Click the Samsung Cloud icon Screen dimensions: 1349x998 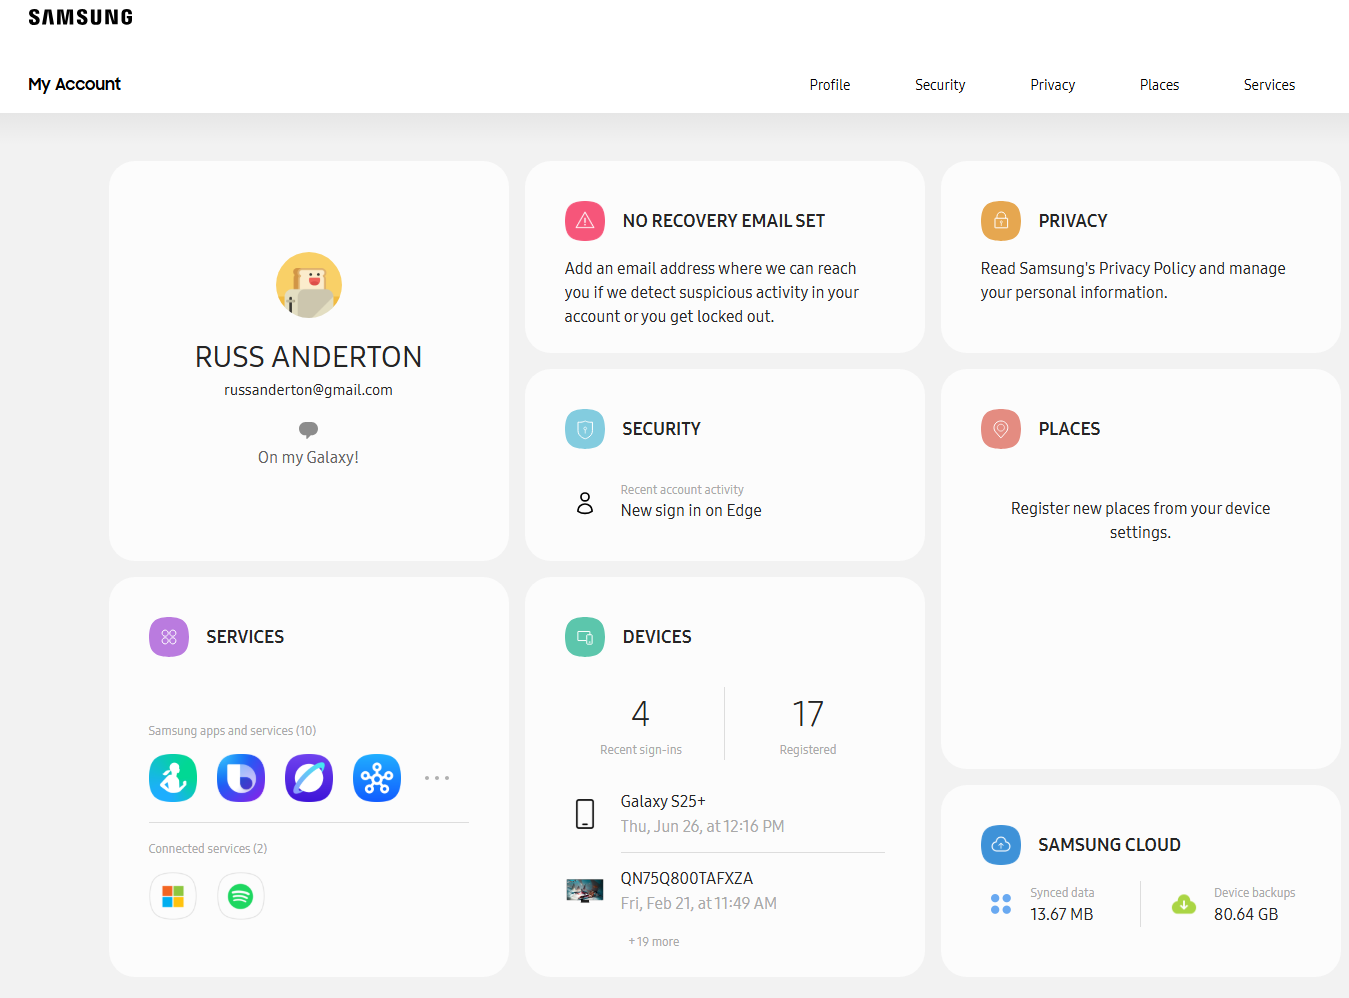click(1001, 845)
